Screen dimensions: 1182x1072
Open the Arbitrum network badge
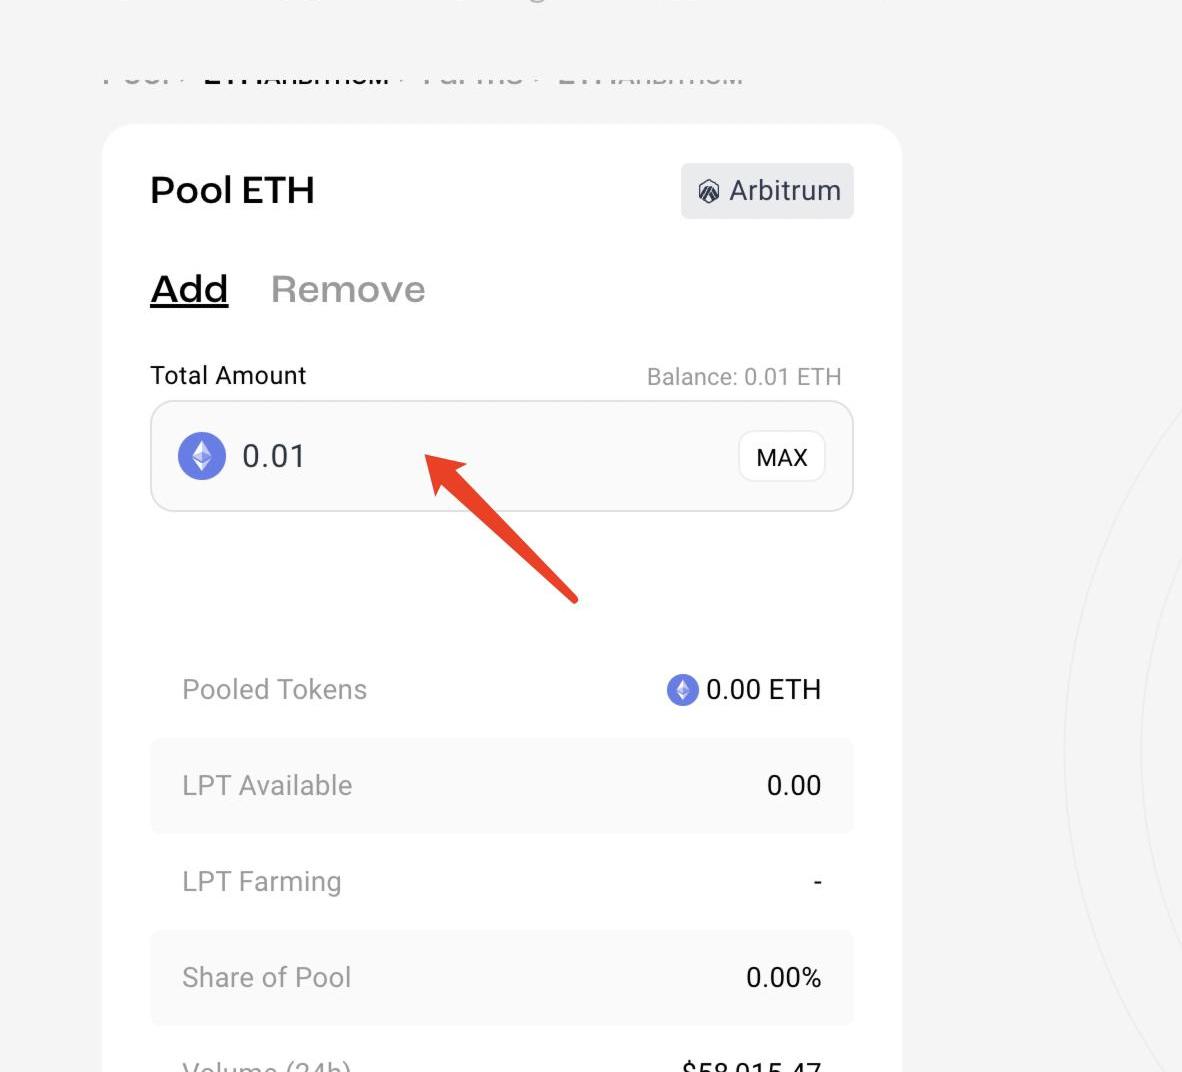[x=767, y=191]
